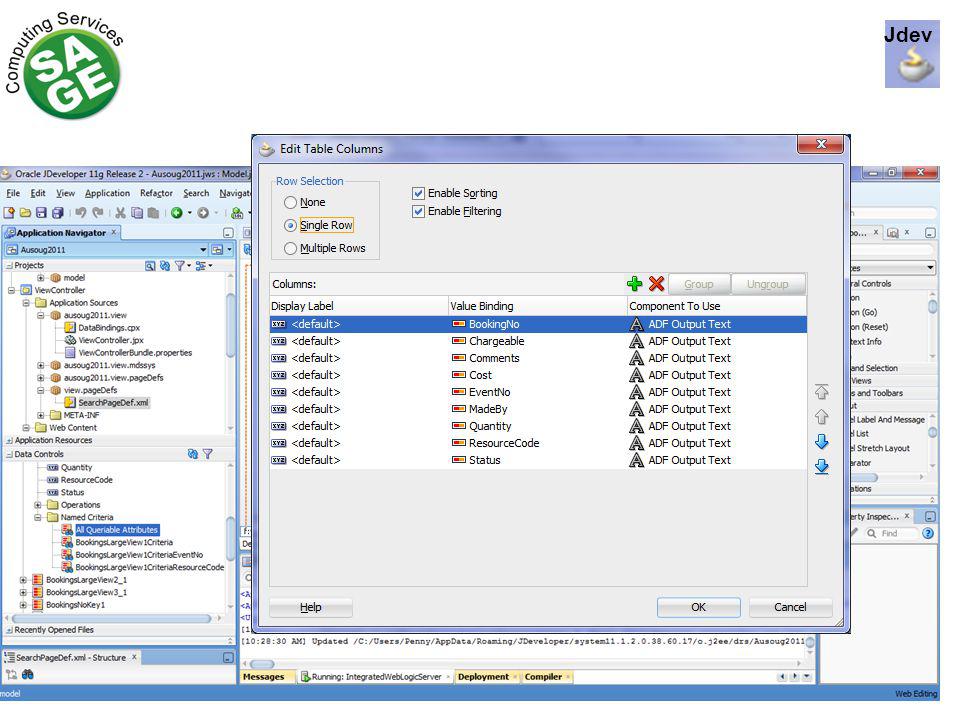Click the Cancel button in dialog
Image resolution: width=960 pixels, height=720 pixels.
(x=790, y=607)
